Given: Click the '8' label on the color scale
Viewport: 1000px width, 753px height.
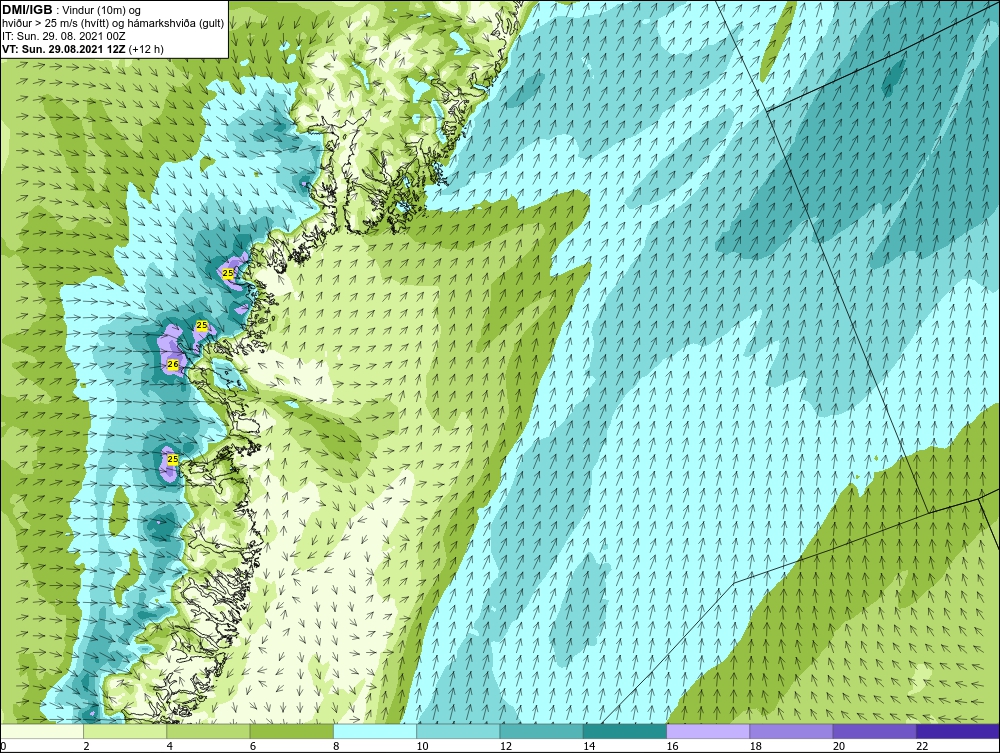Looking at the screenshot, I should tap(336, 747).
